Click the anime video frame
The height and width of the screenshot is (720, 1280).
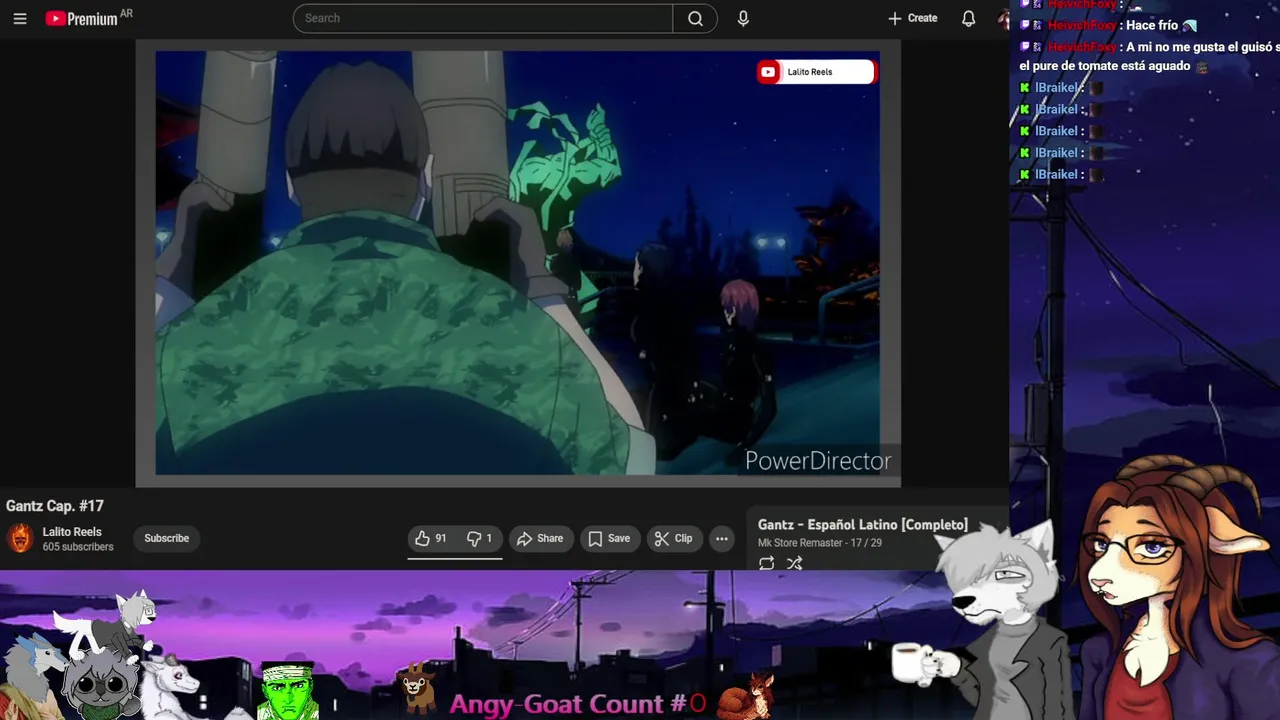coord(518,263)
